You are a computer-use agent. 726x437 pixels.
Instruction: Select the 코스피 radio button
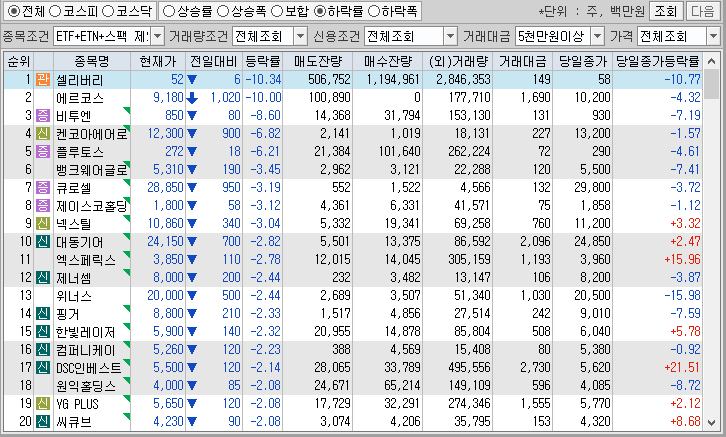coord(55,11)
